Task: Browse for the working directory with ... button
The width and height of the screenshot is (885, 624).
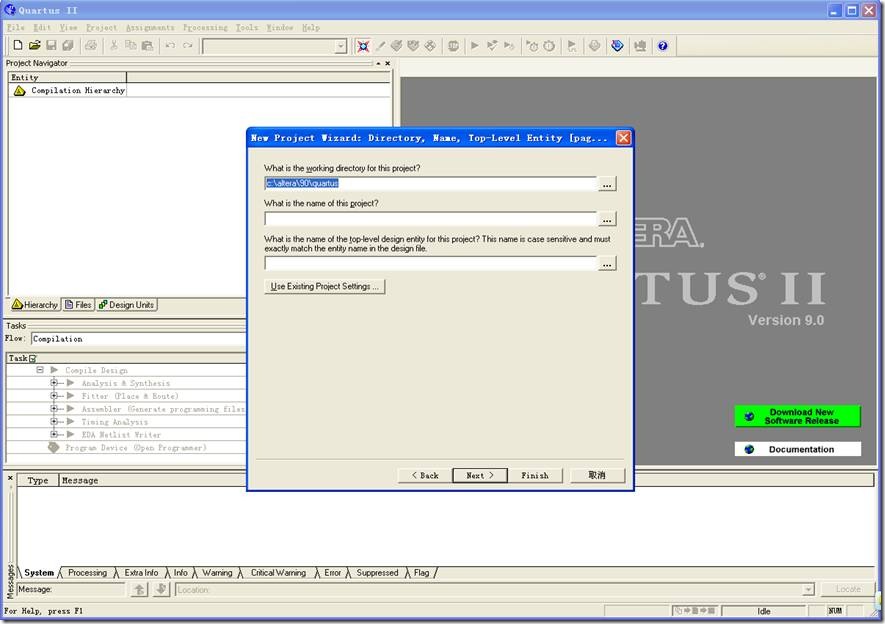Action: click(x=607, y=184)
